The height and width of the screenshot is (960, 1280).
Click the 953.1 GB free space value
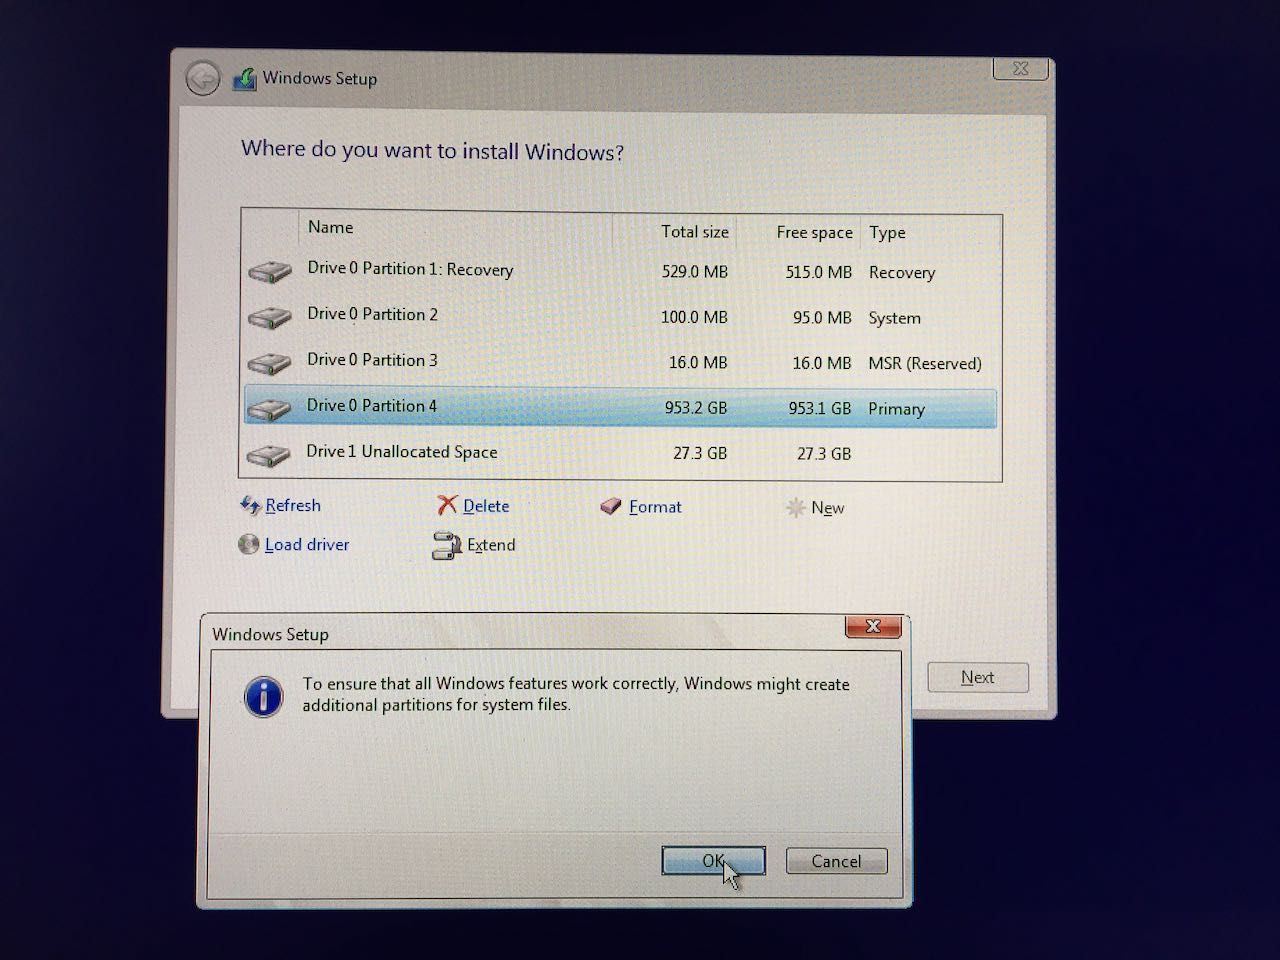(820, 408)
